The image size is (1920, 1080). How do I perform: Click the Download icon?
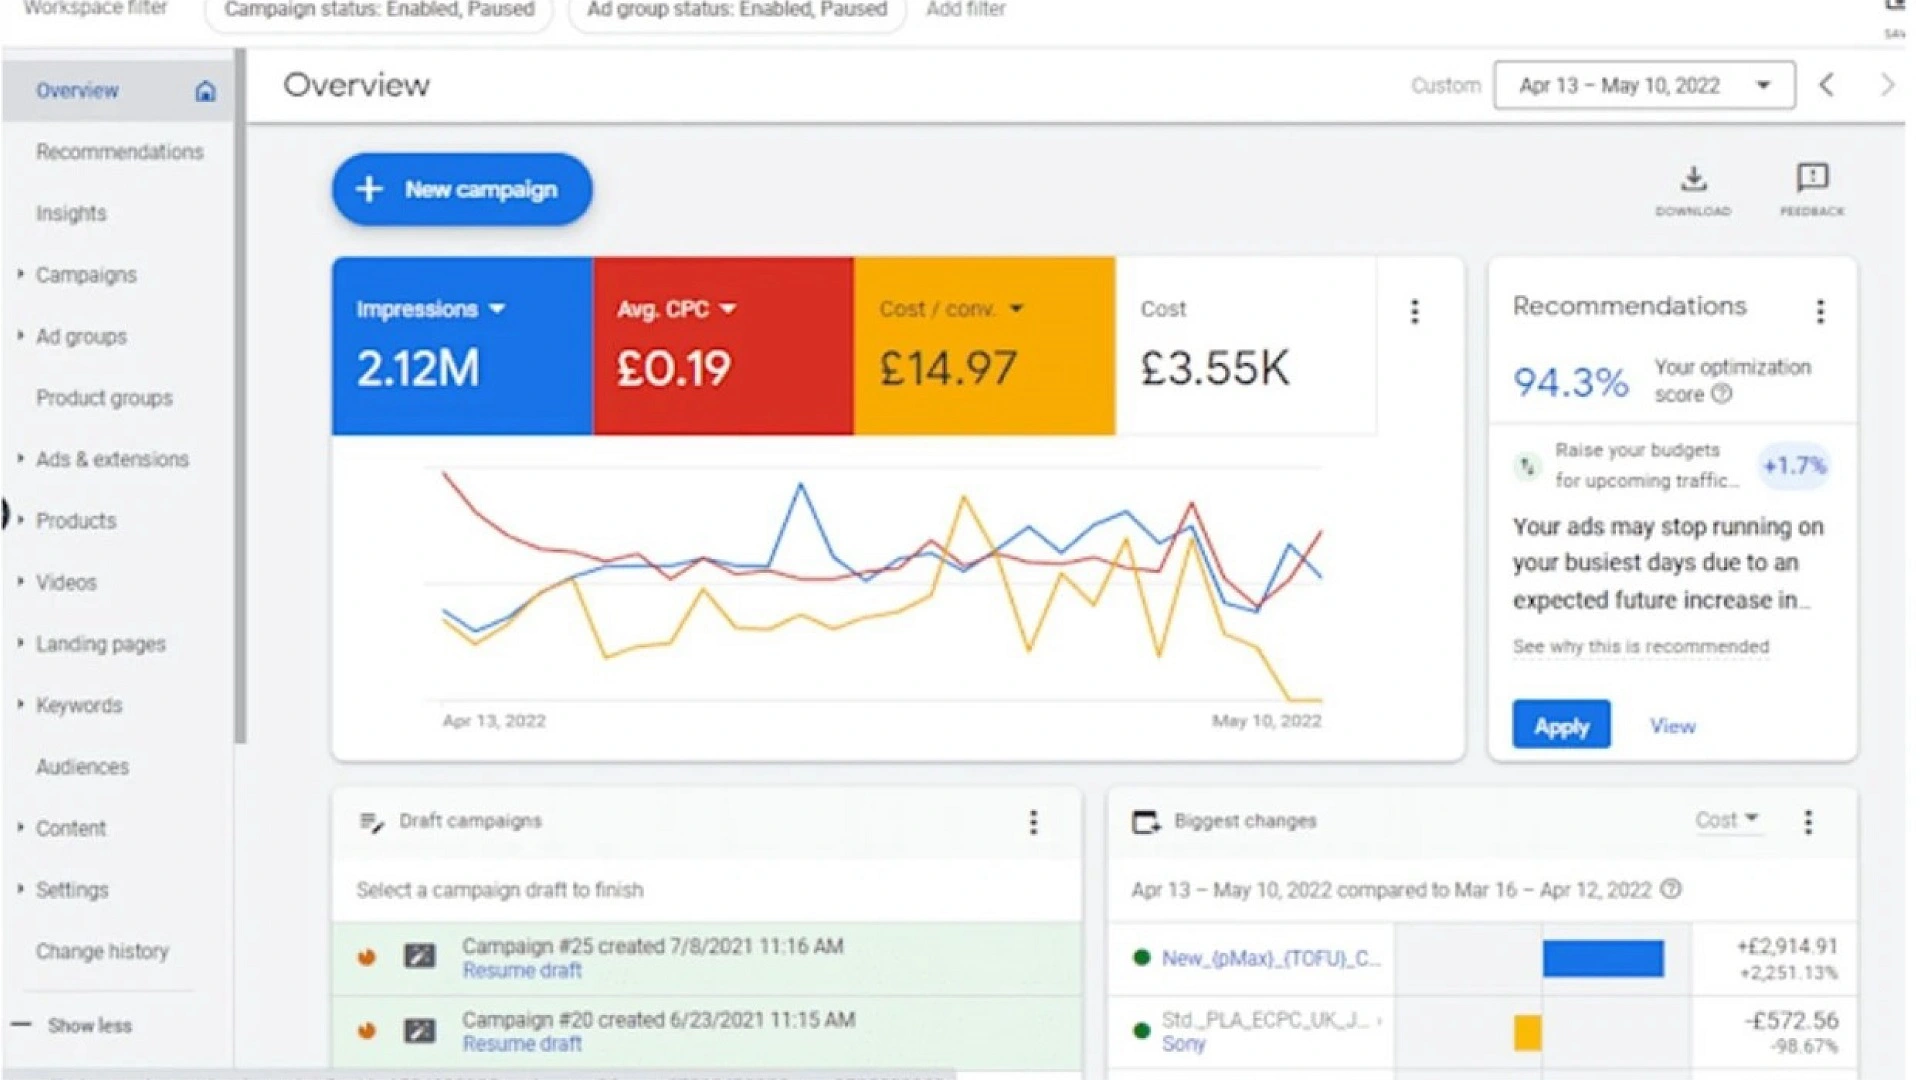click(1693, 181)
